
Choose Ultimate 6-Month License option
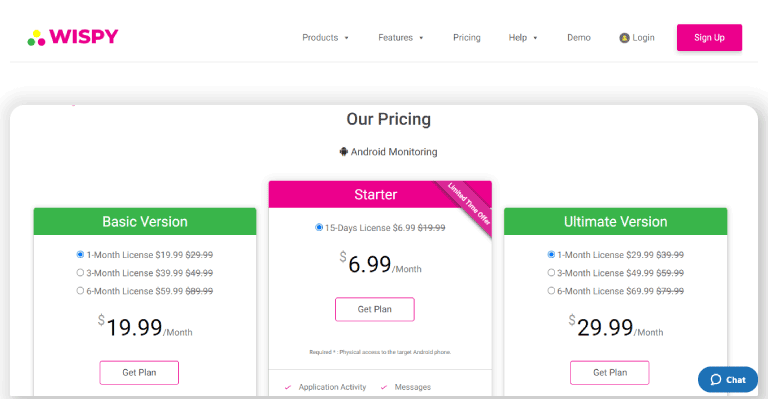tap(551, 291)
